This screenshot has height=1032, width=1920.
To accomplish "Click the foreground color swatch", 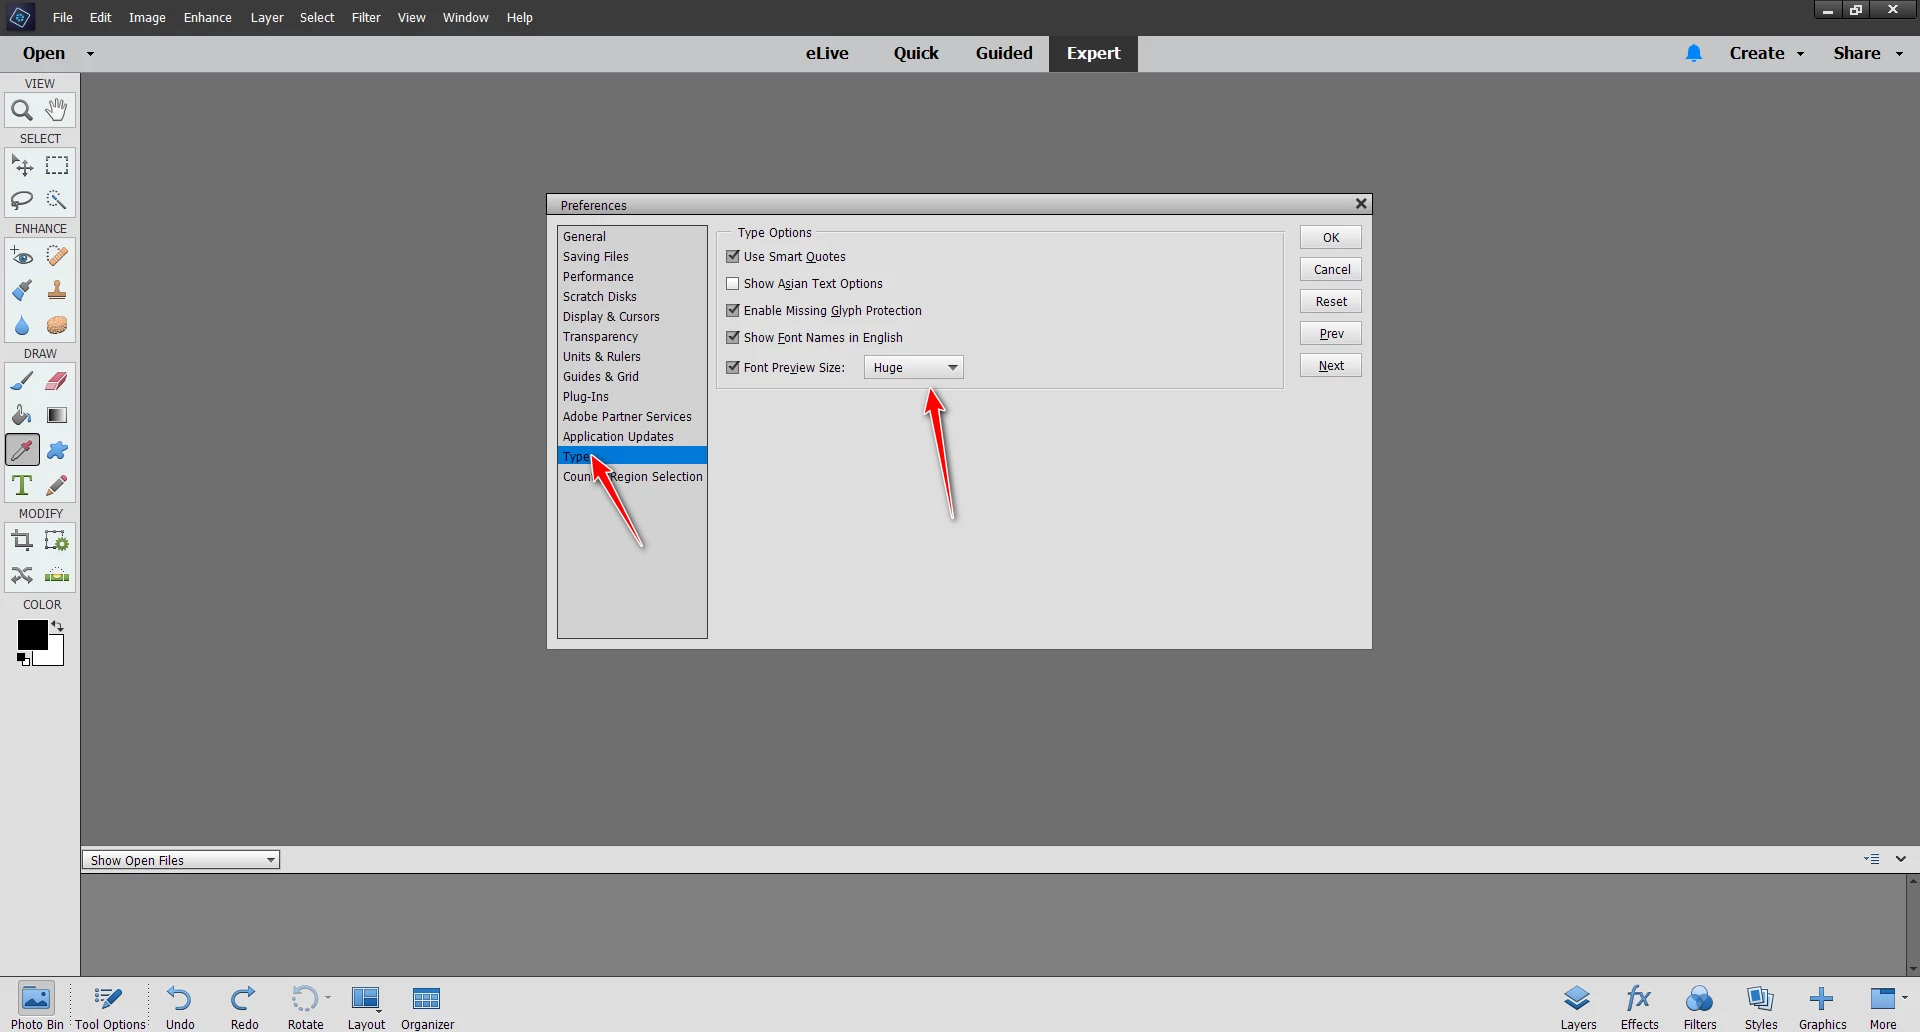I will pyautogui.click(x=32, y=635).
